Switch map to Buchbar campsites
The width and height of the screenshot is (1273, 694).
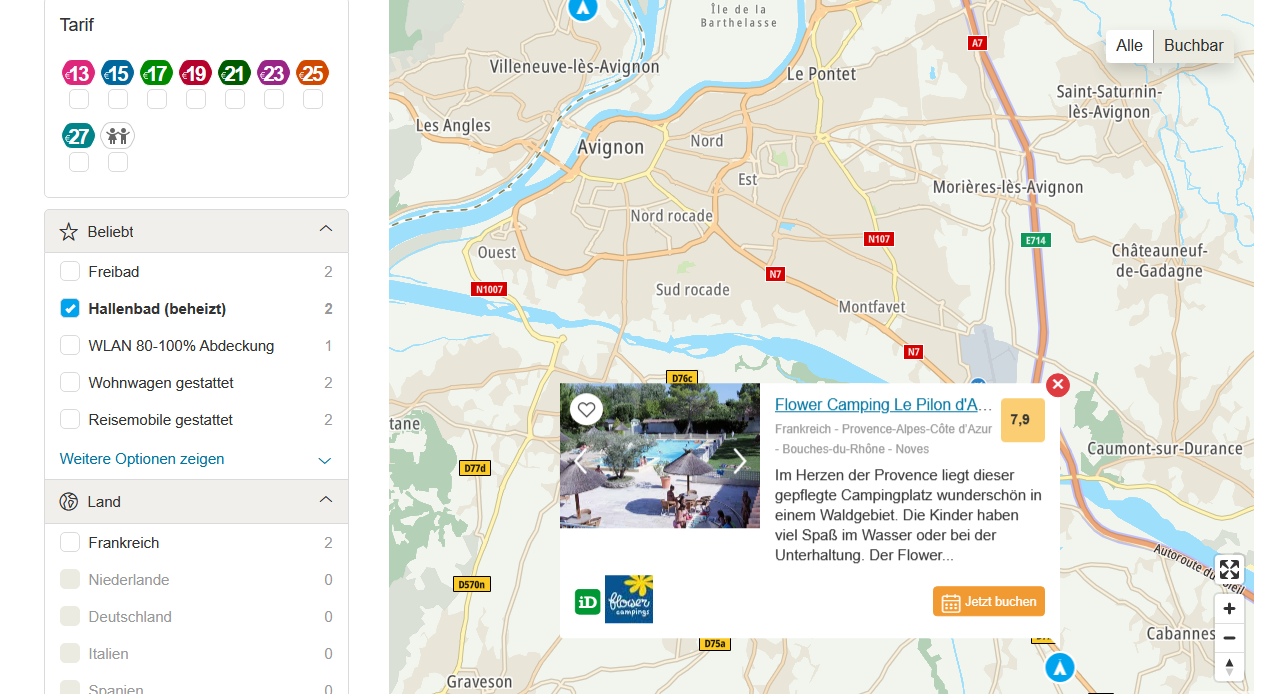[1193, 46]
